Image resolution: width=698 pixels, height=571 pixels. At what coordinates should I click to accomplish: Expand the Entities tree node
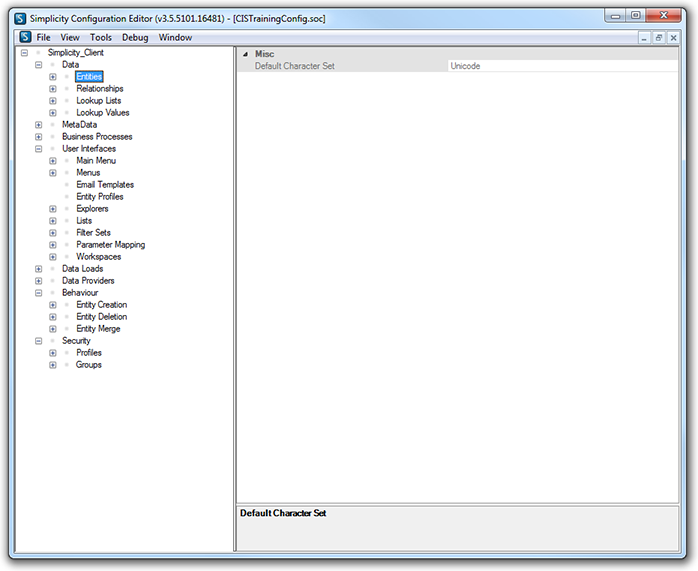coord(53,77)
